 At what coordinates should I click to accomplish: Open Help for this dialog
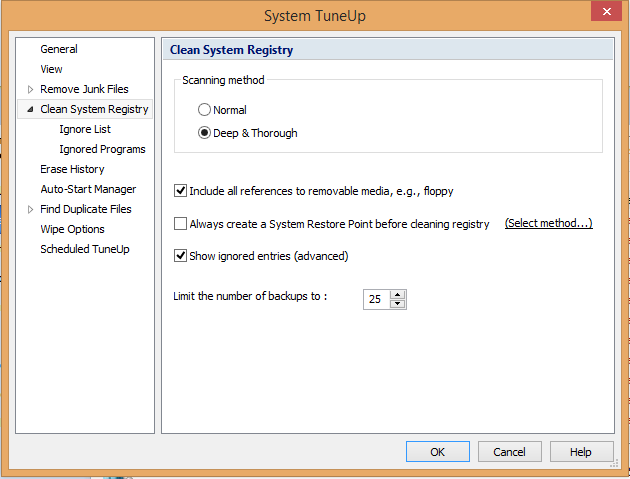pos(581,452)
